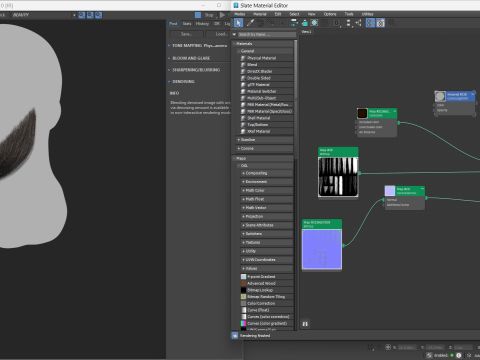480x360 pixels.
Task: Click the second zoom icon in frame buffer
Action: point(90,15)
